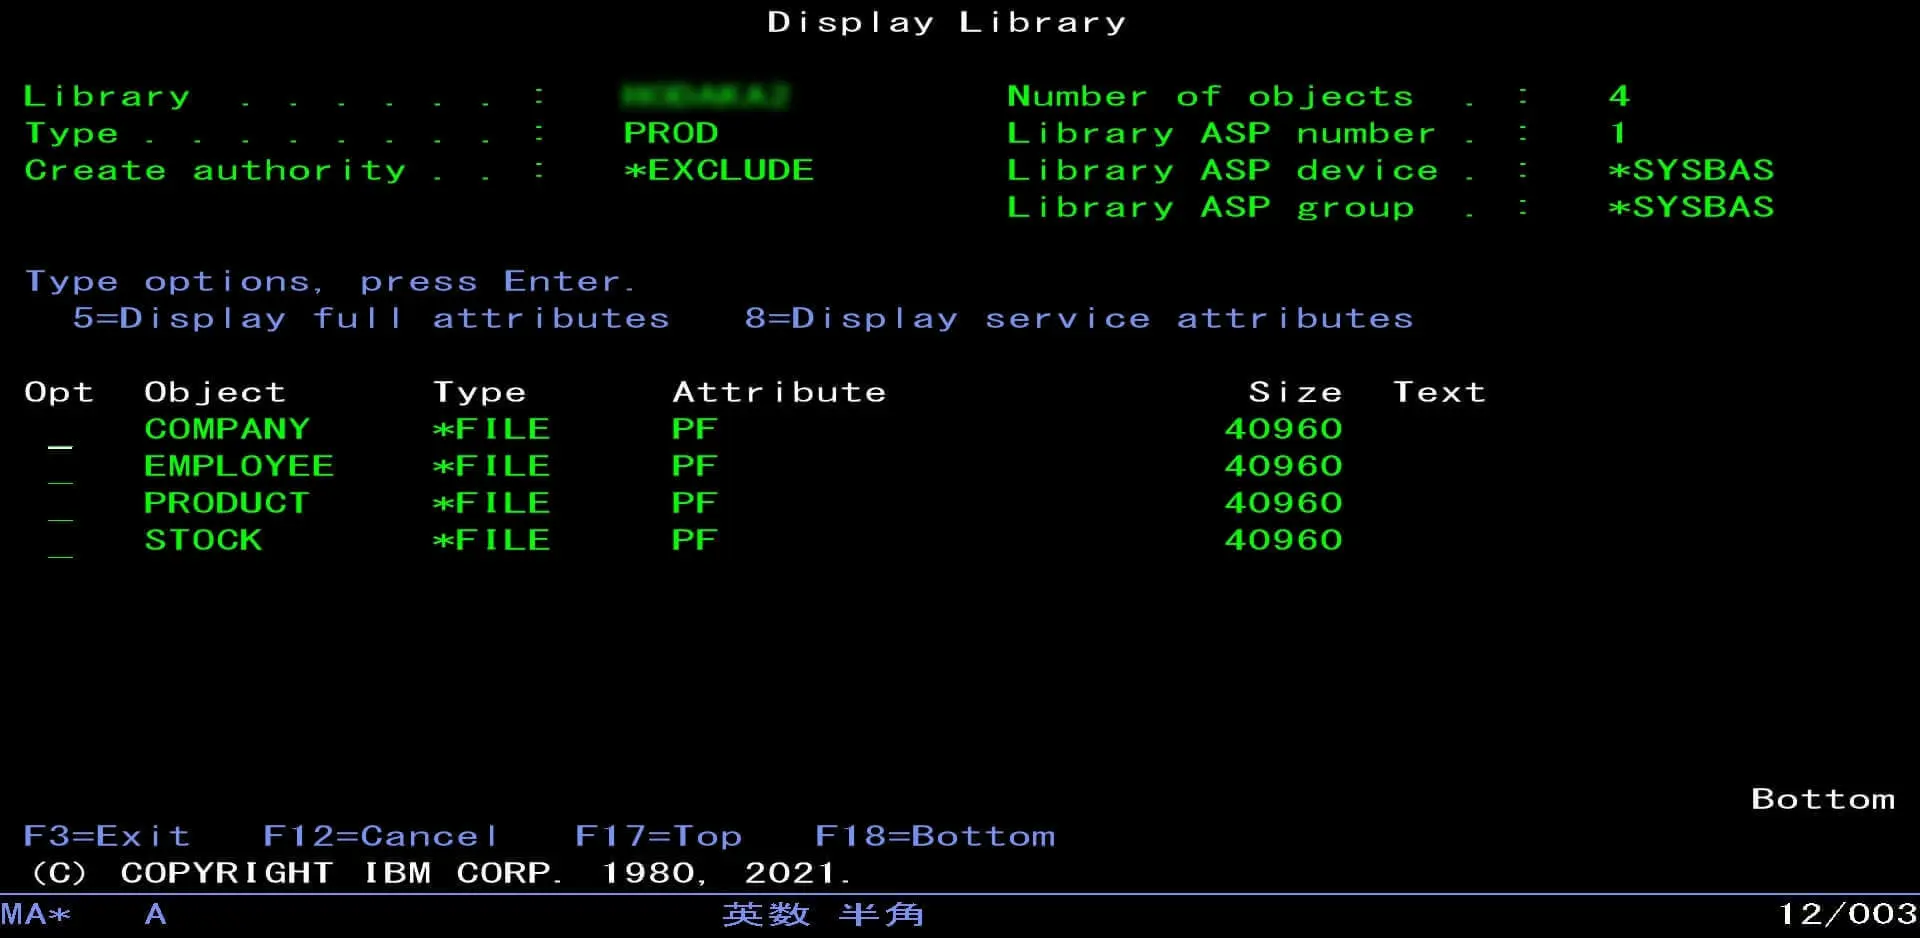The height and width of the screenshot is (938, 1920).
Task: Click the Opt column header
Action: pyautogui.click(x=59, y=392)
